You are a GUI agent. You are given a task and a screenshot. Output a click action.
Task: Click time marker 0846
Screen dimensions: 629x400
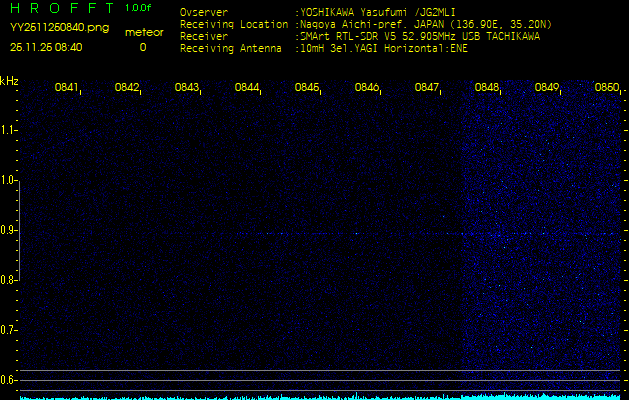(x=367, y=87)
